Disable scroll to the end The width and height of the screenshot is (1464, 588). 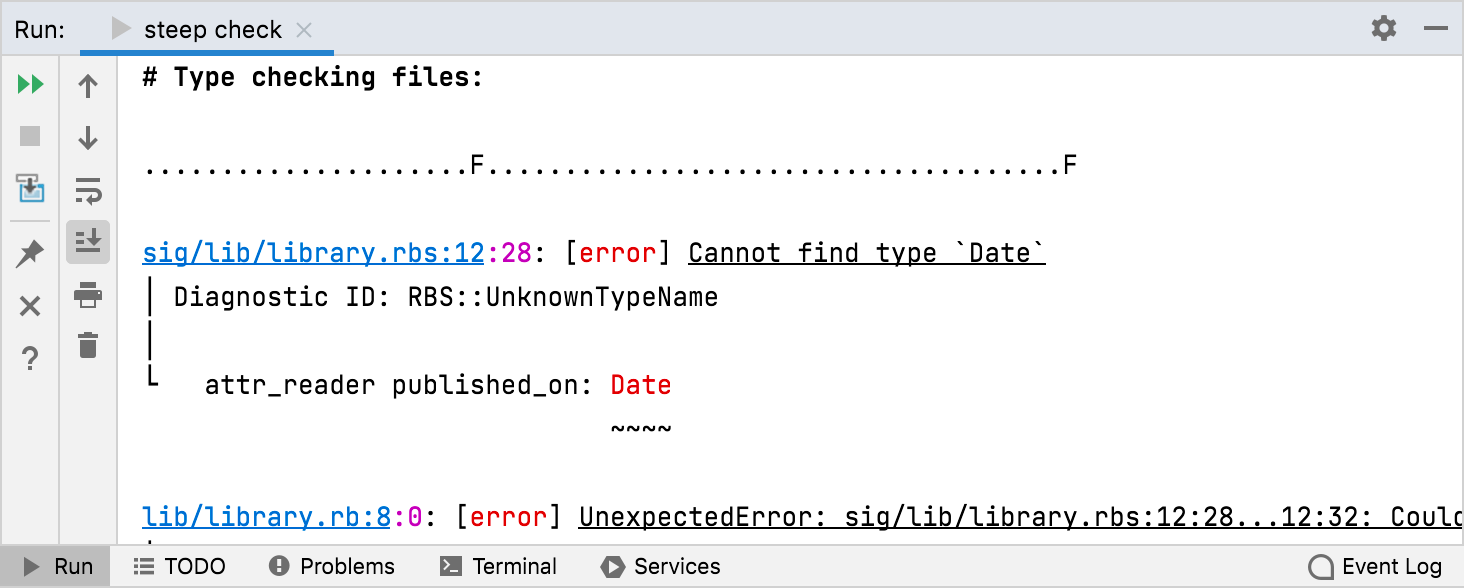[88, 242]
